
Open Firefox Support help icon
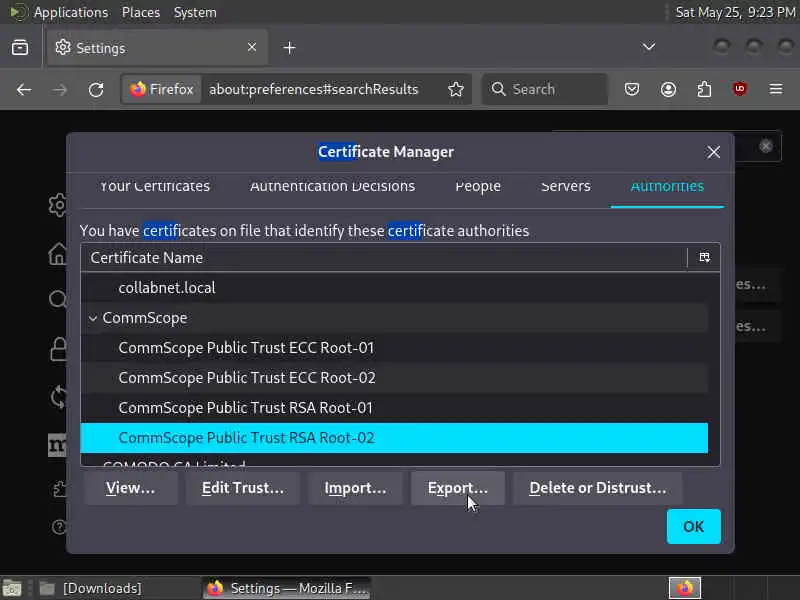click(59, 527)
